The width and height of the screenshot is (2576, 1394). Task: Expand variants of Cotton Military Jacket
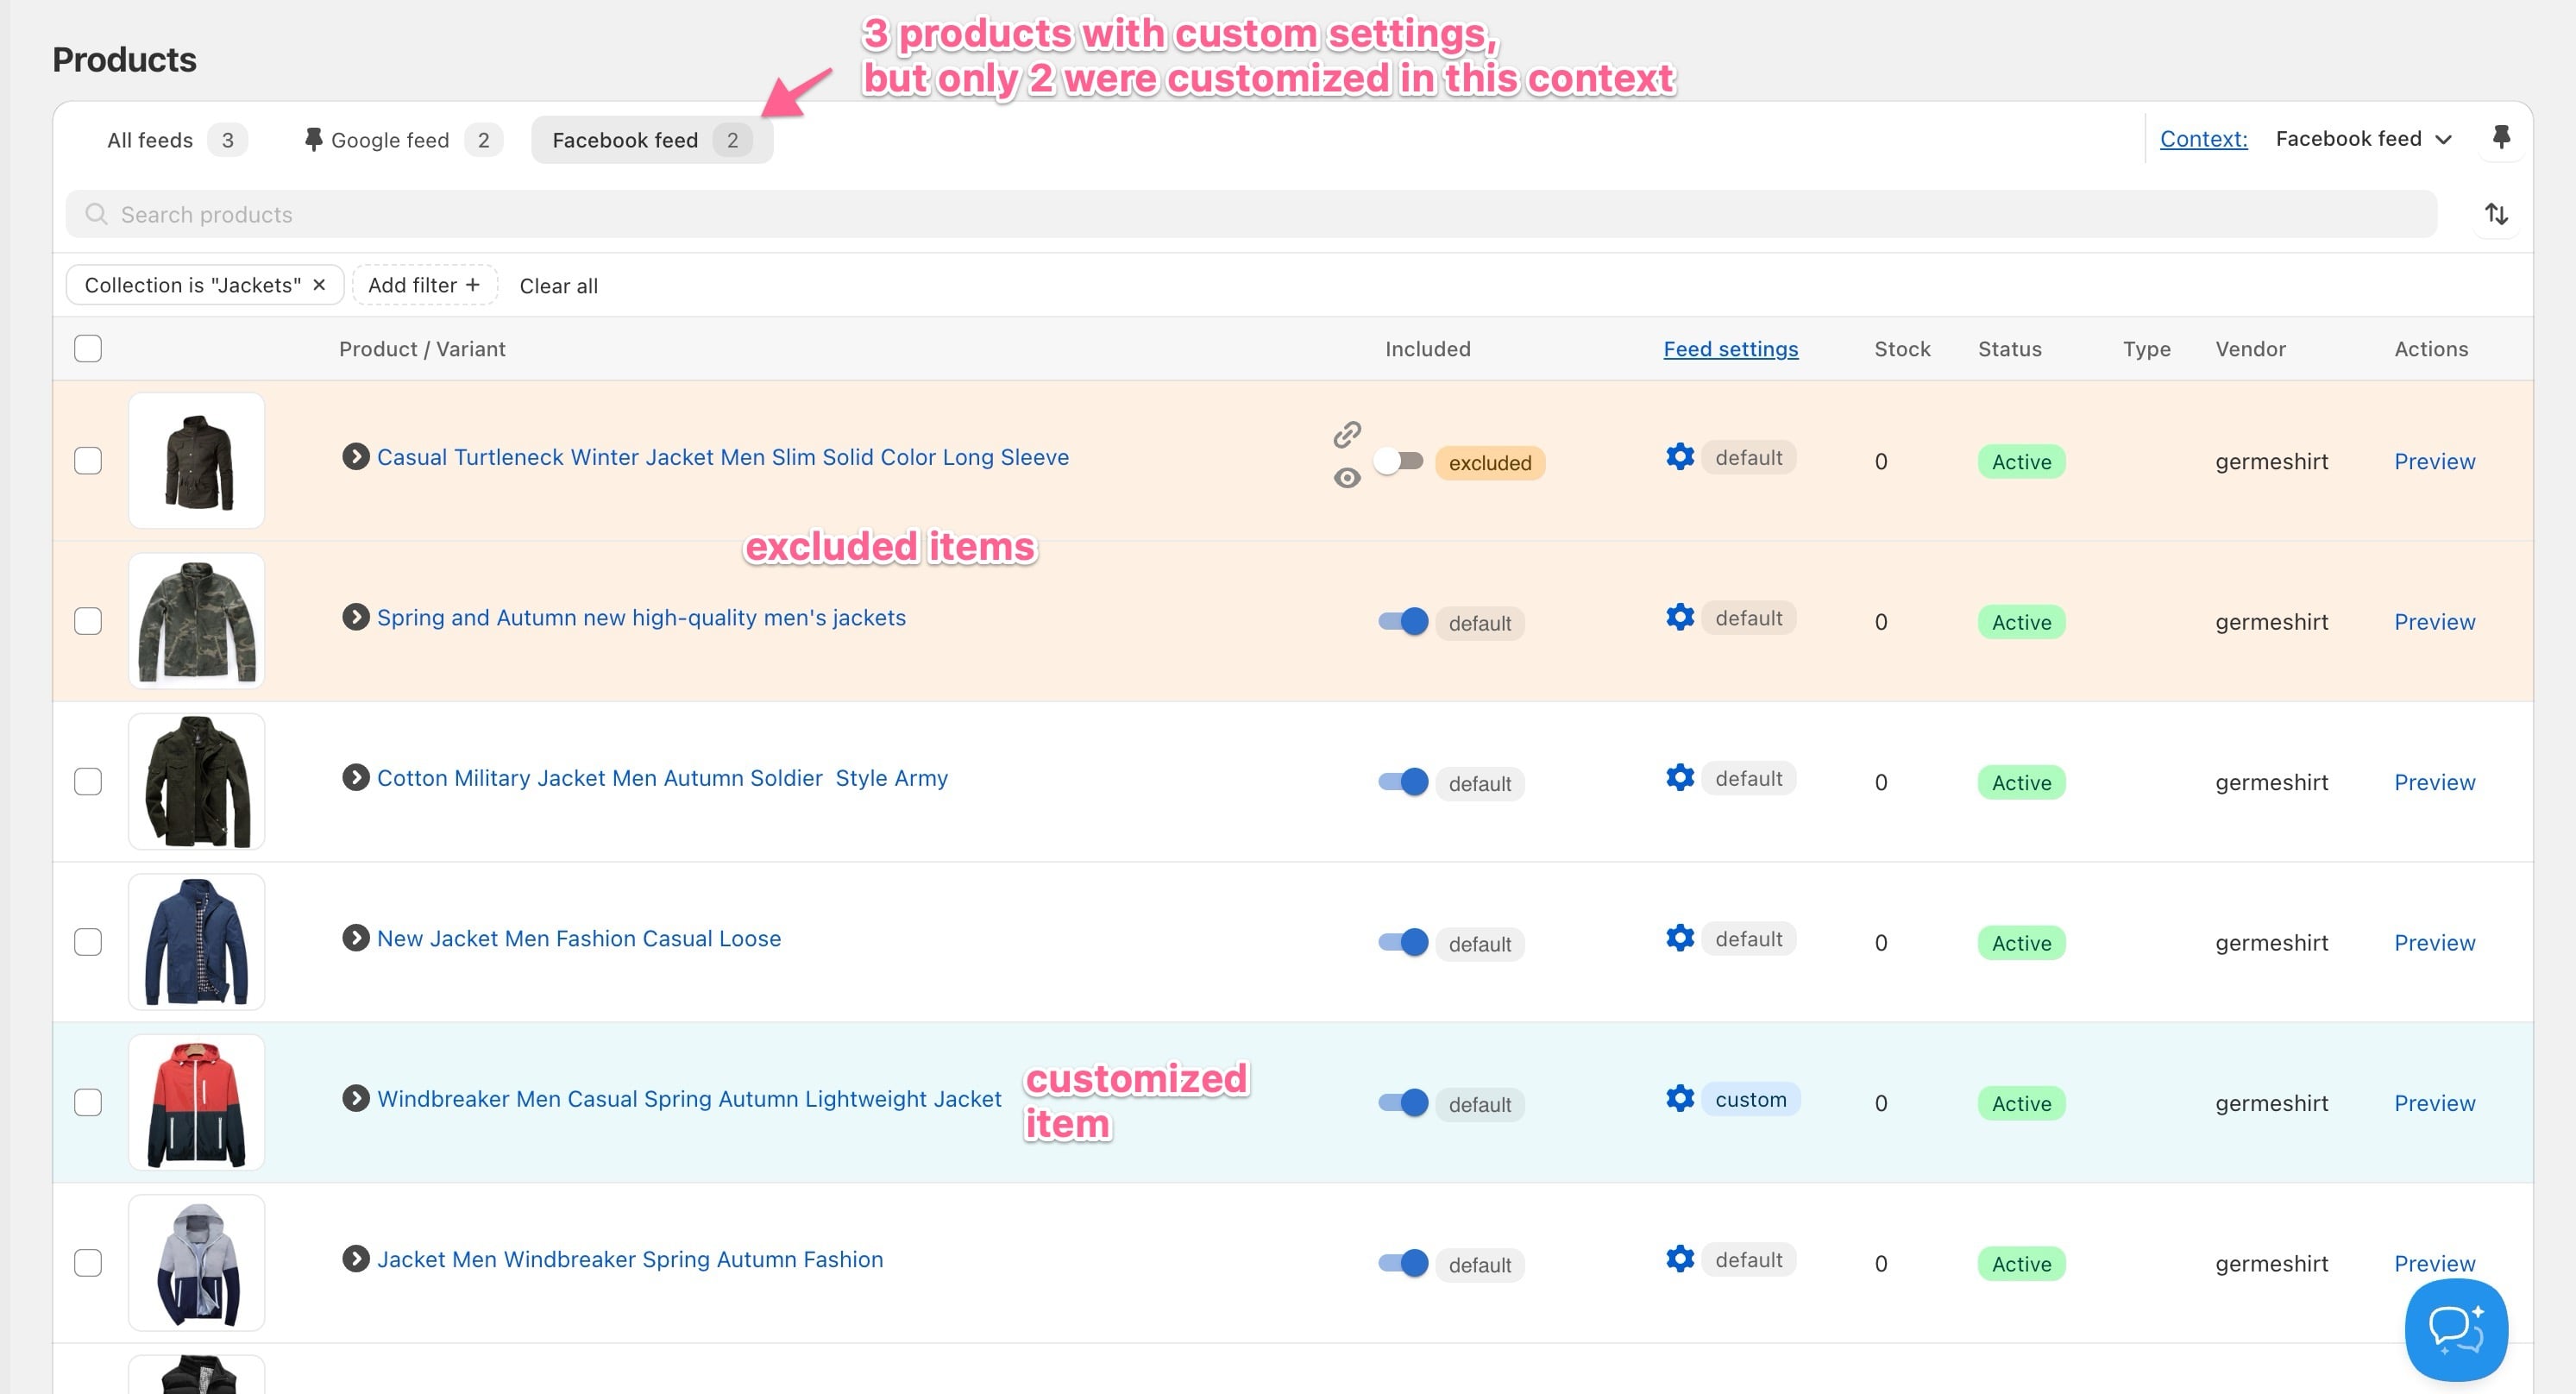click(x=355, y=777)
